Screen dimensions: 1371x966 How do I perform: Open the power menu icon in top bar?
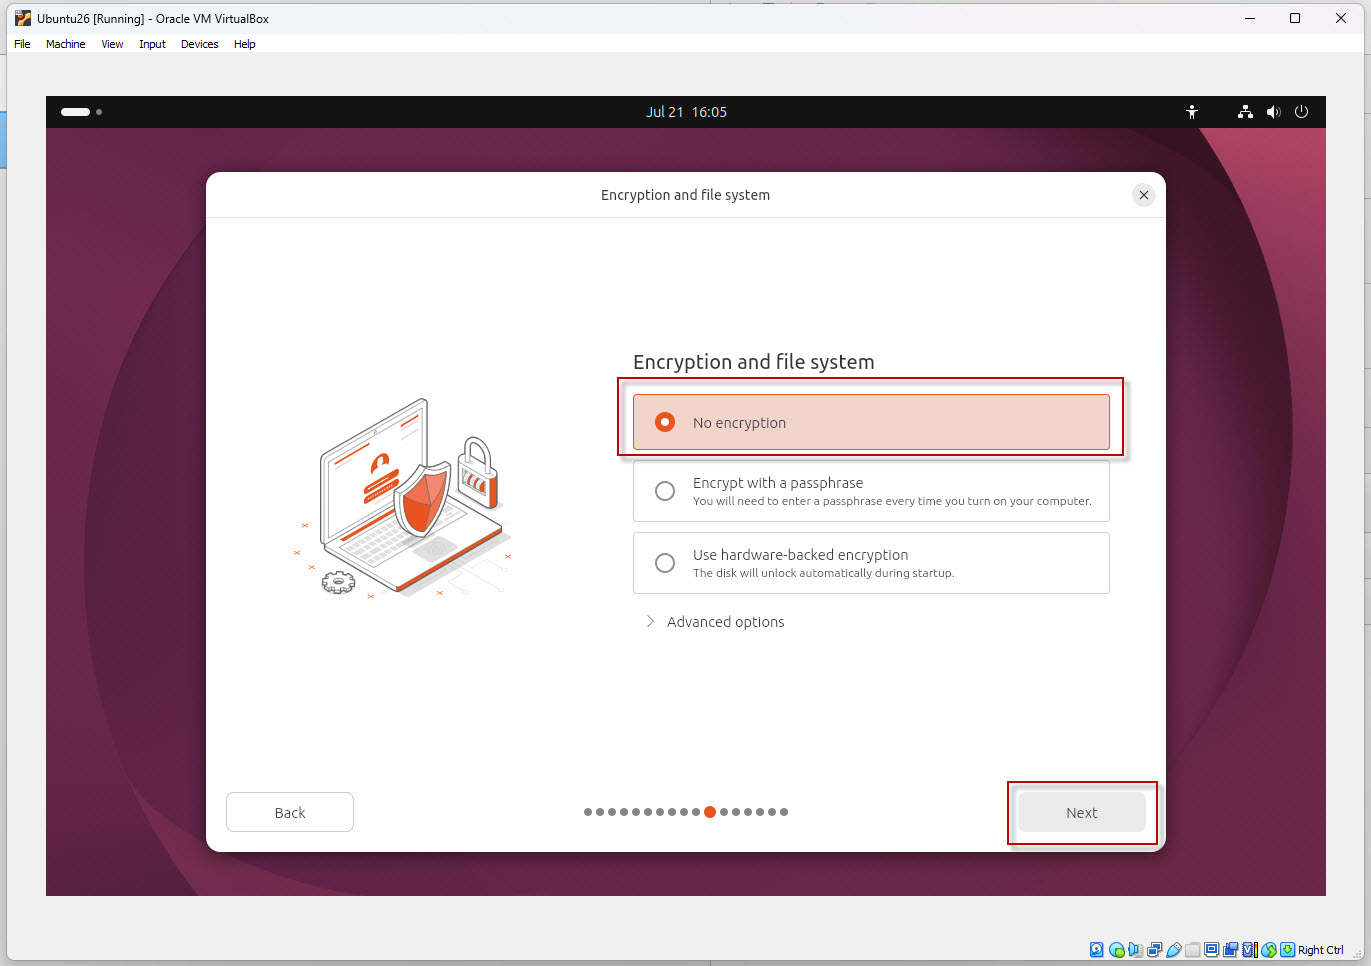coord(1301,112)
